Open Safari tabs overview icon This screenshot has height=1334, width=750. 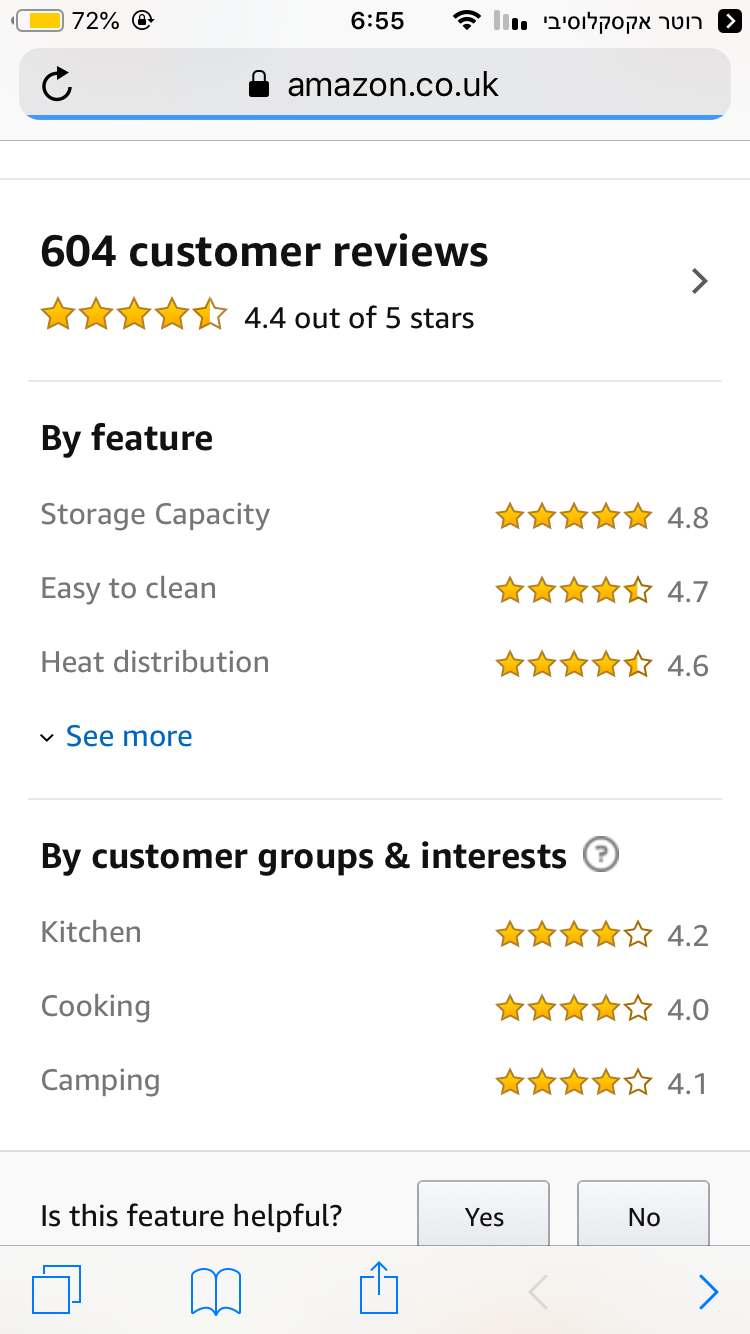[x=56, y=1290]
